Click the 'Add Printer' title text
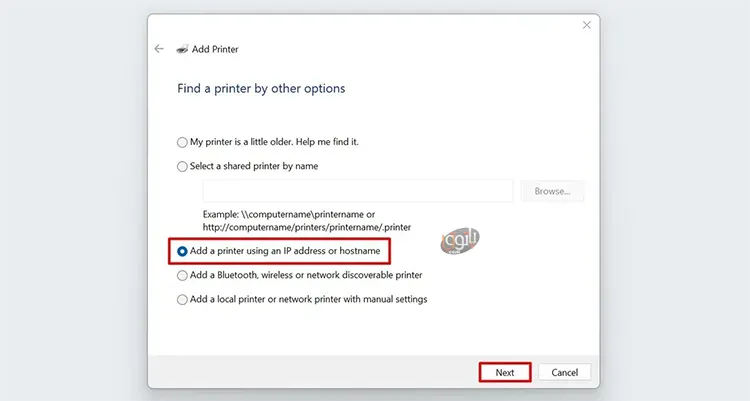 point(215,49)
